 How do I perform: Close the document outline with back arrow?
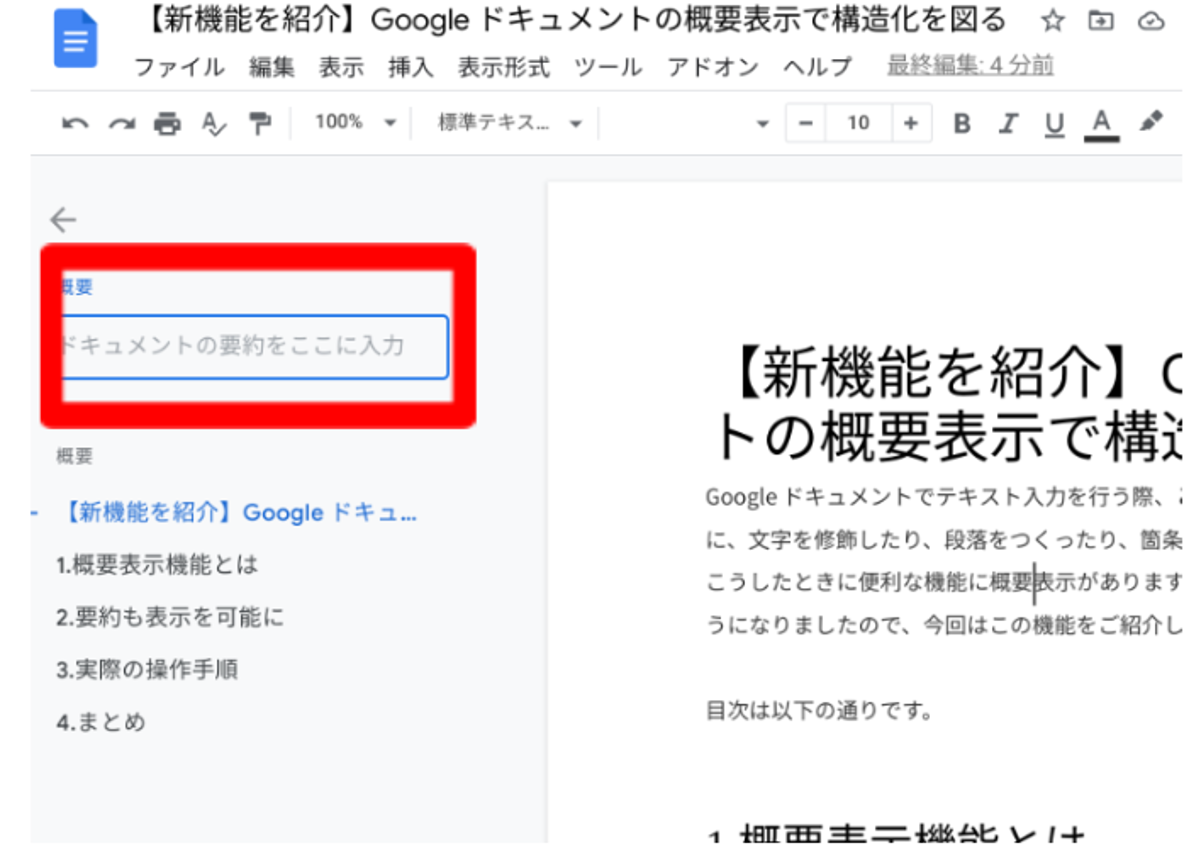coord(63,220)
